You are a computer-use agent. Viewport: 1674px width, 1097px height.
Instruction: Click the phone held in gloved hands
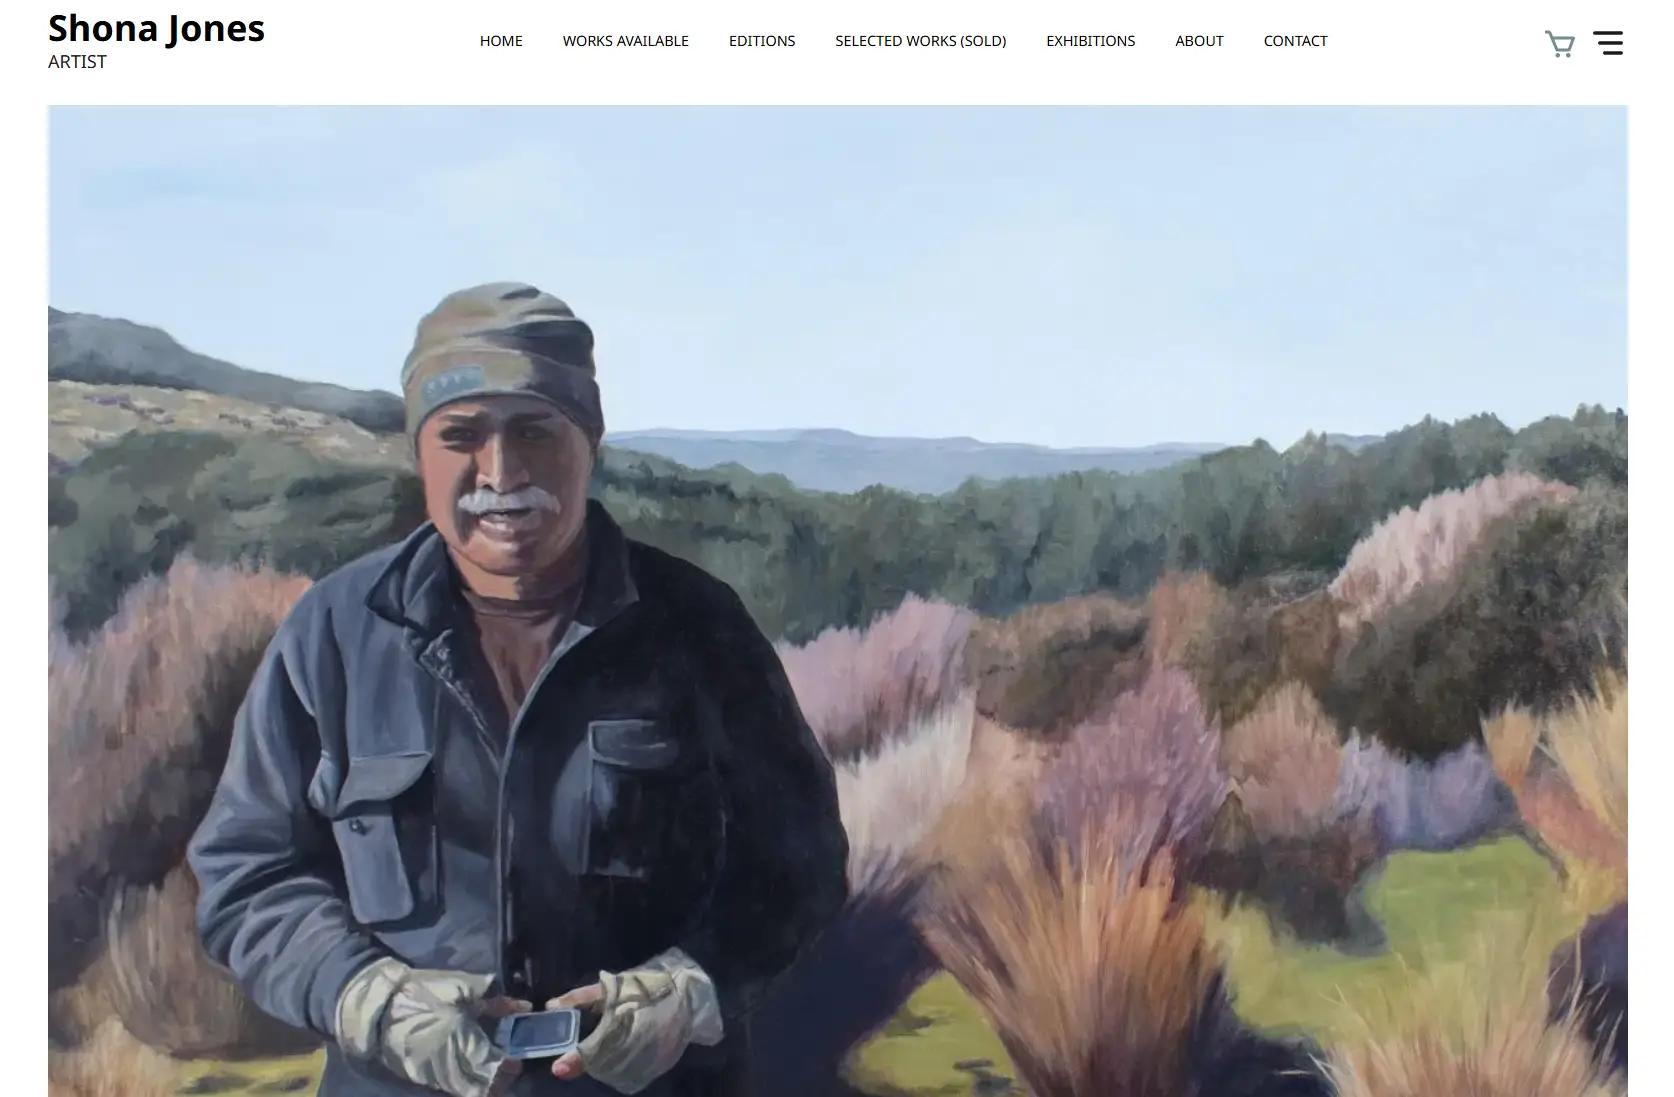(x=543, y=1032)
